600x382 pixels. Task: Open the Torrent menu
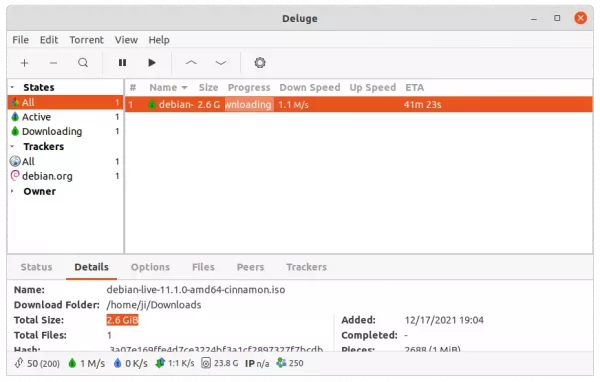tap(86, 40)
